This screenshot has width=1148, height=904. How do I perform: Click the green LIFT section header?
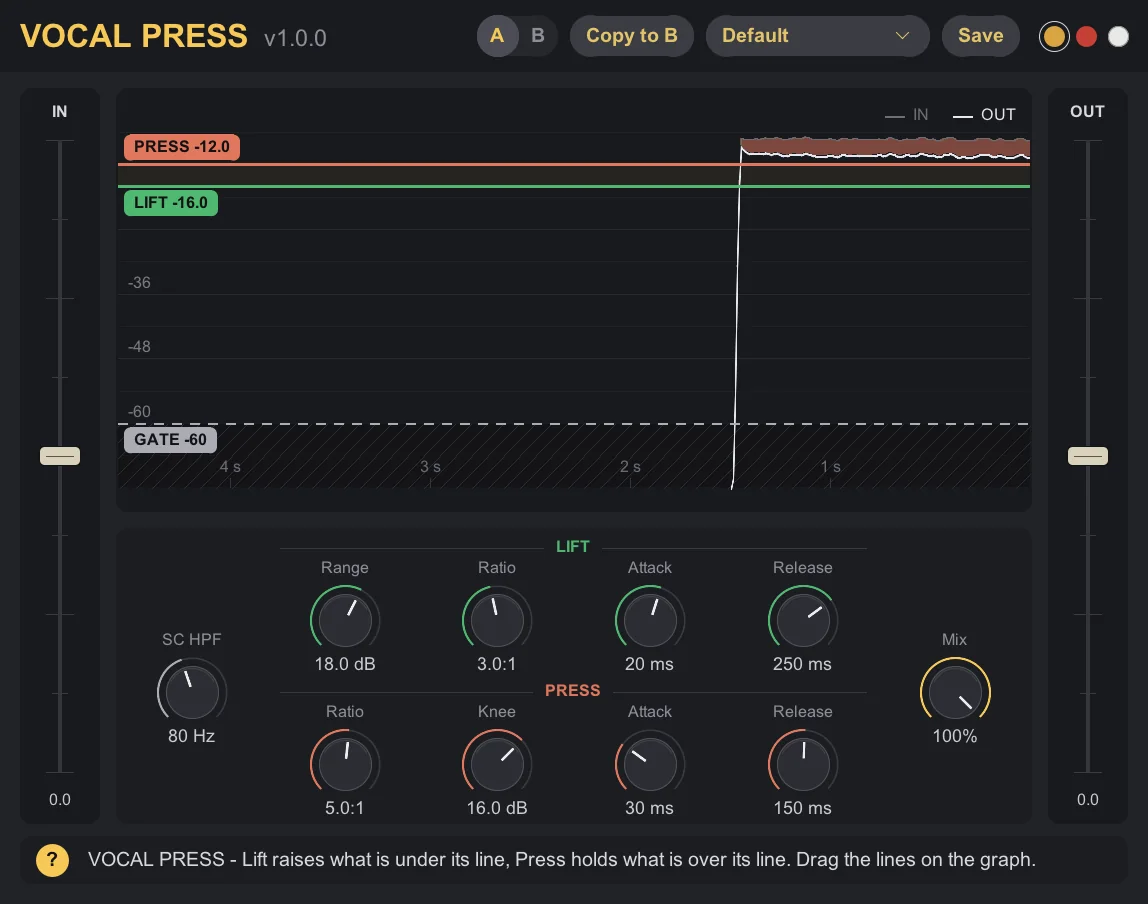pyautogui.click(x=573, y=547)
